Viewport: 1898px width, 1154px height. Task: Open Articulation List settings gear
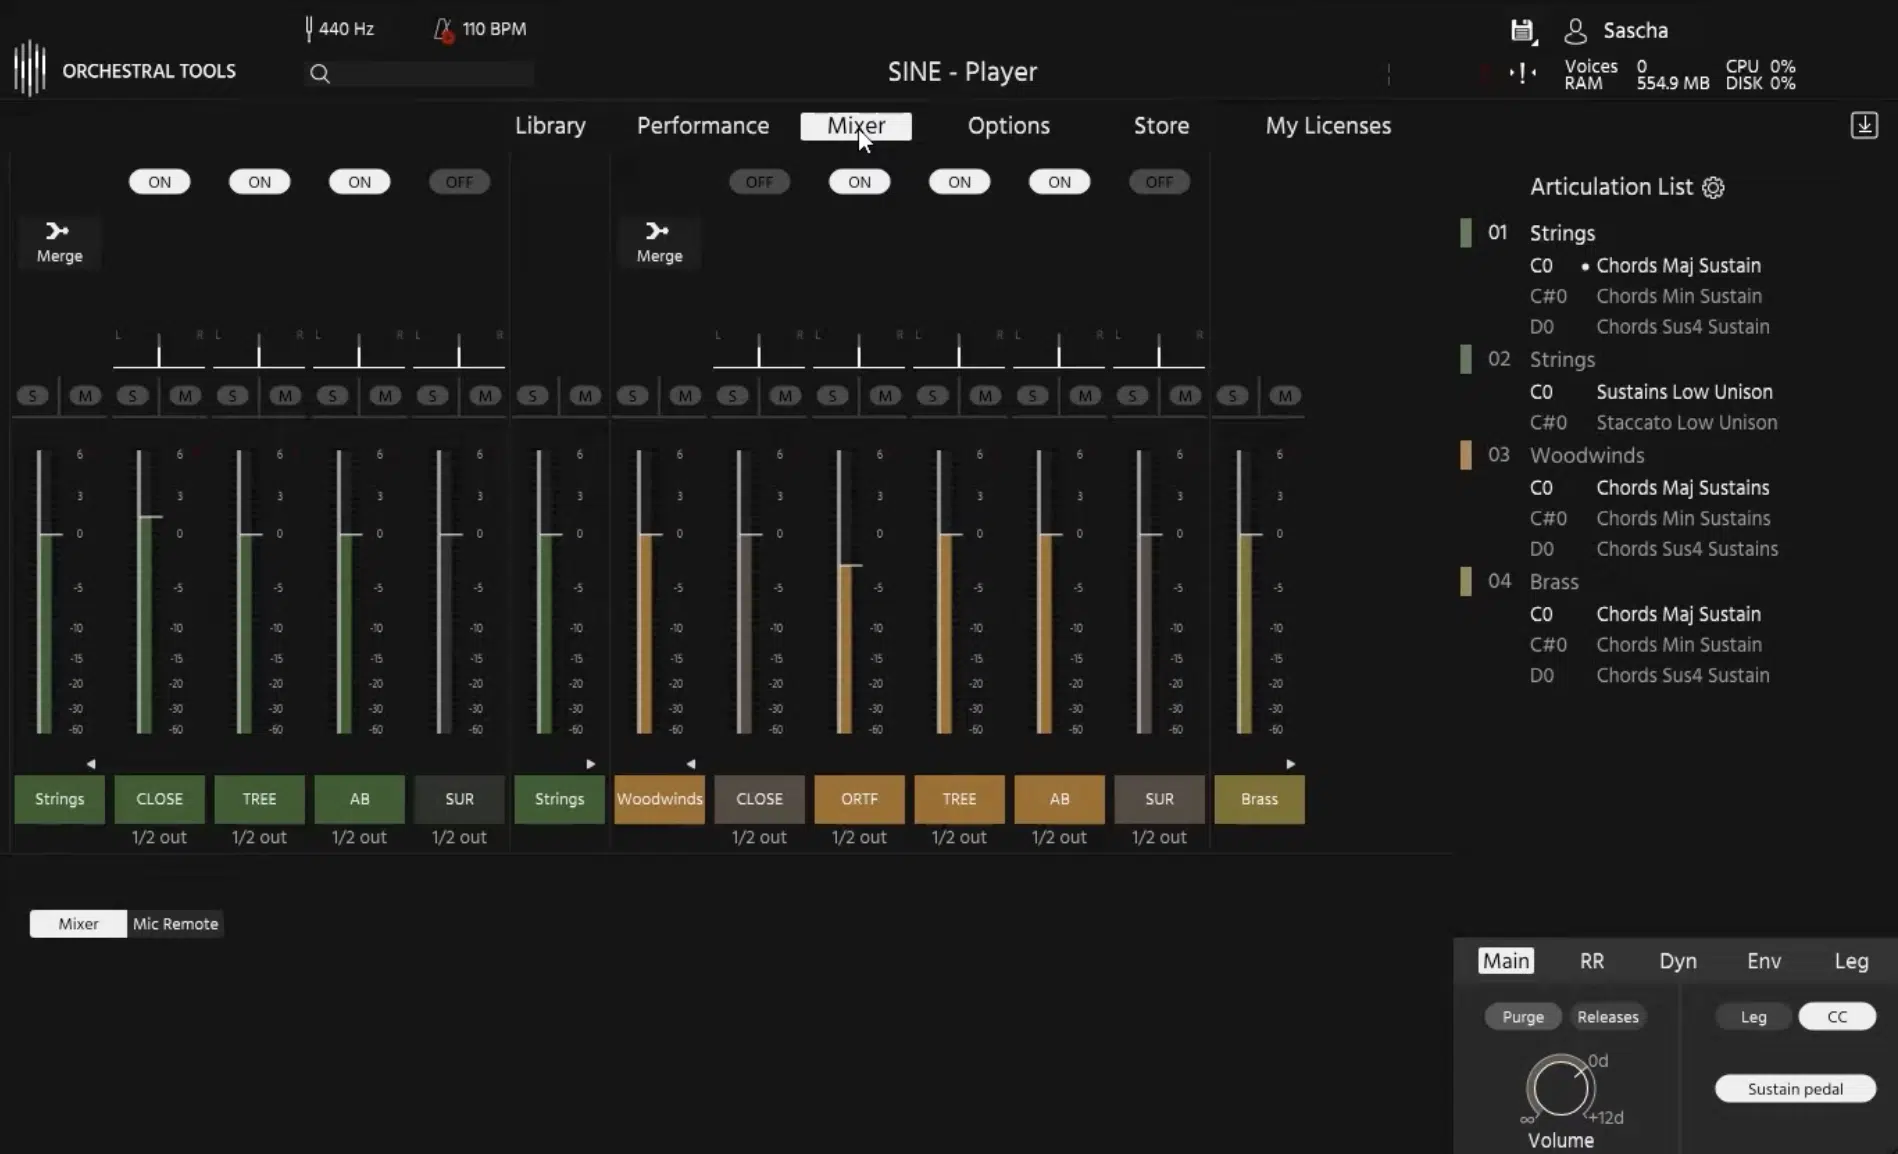(1713, 187)
